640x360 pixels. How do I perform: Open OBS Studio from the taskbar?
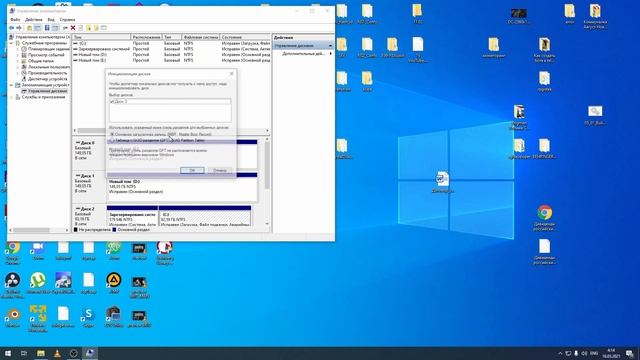coord(73,353)
